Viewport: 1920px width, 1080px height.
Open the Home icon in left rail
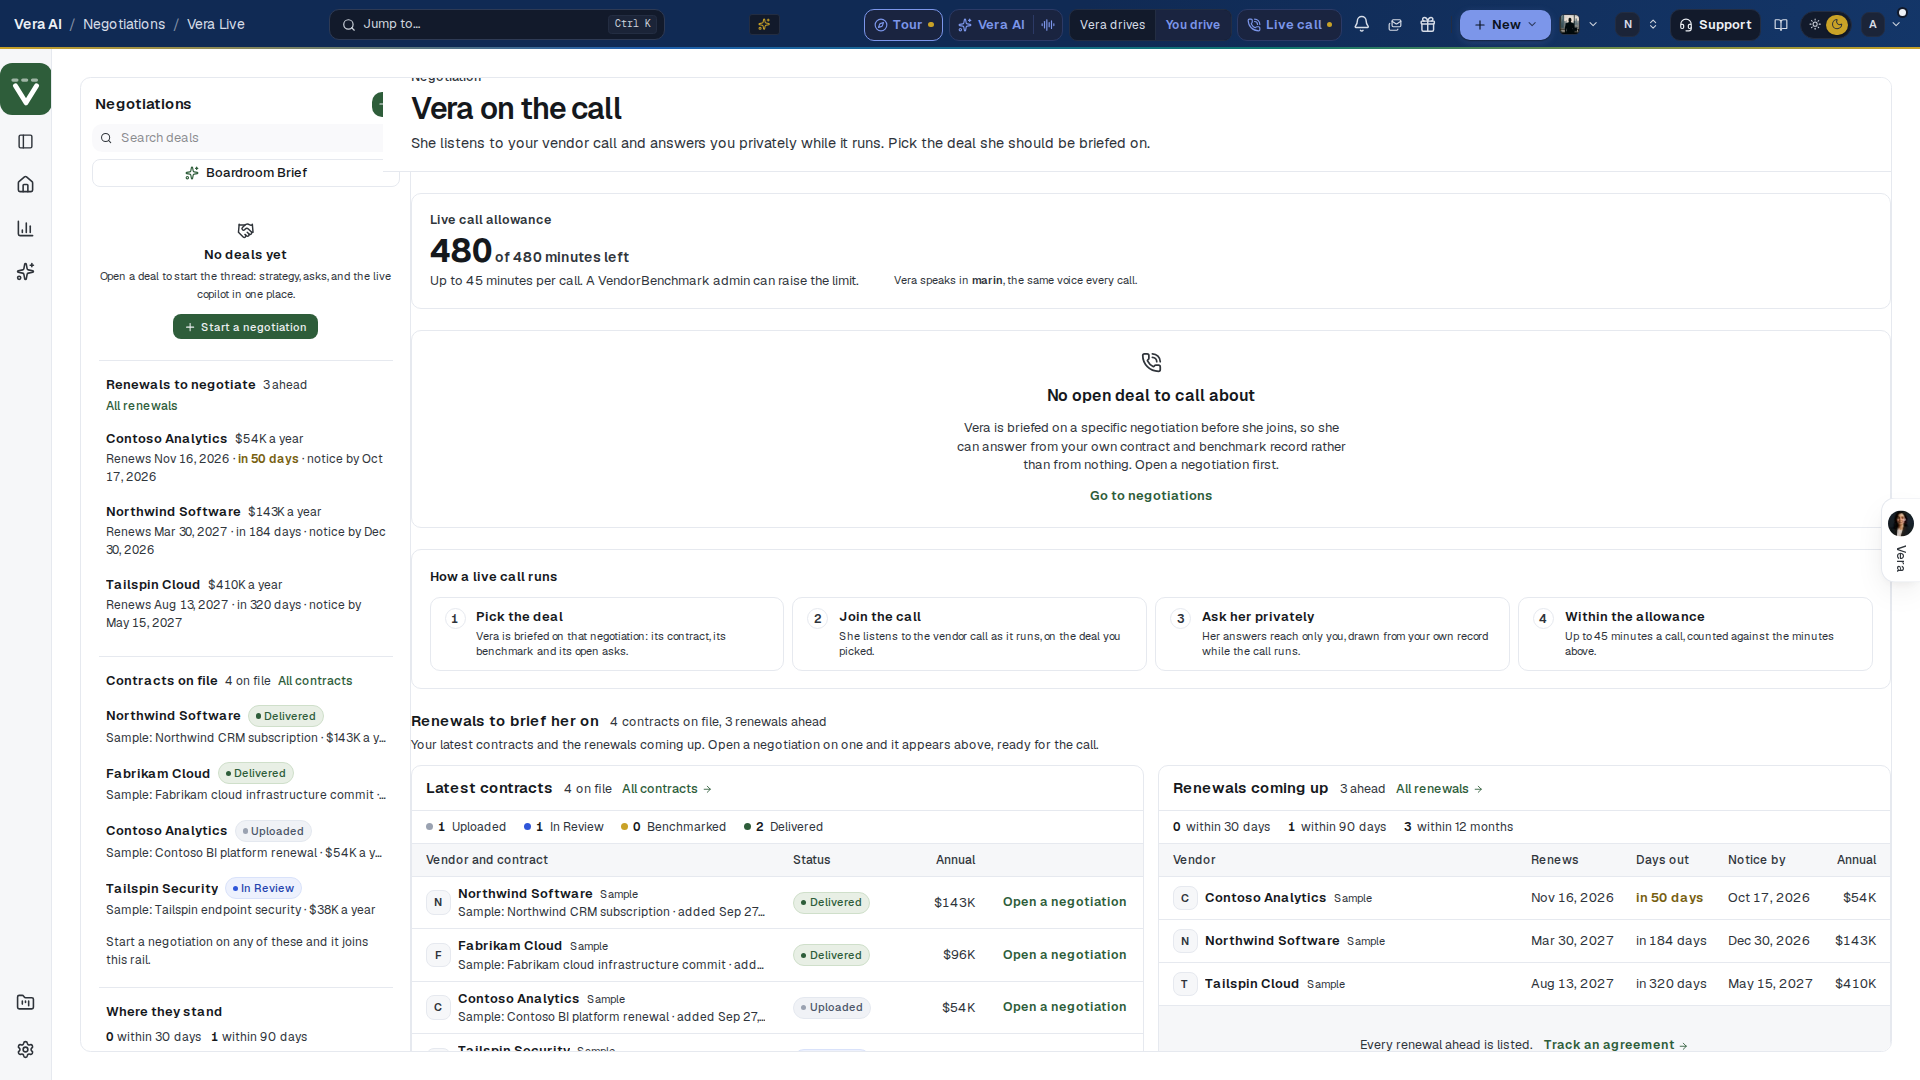coord(26,185)
